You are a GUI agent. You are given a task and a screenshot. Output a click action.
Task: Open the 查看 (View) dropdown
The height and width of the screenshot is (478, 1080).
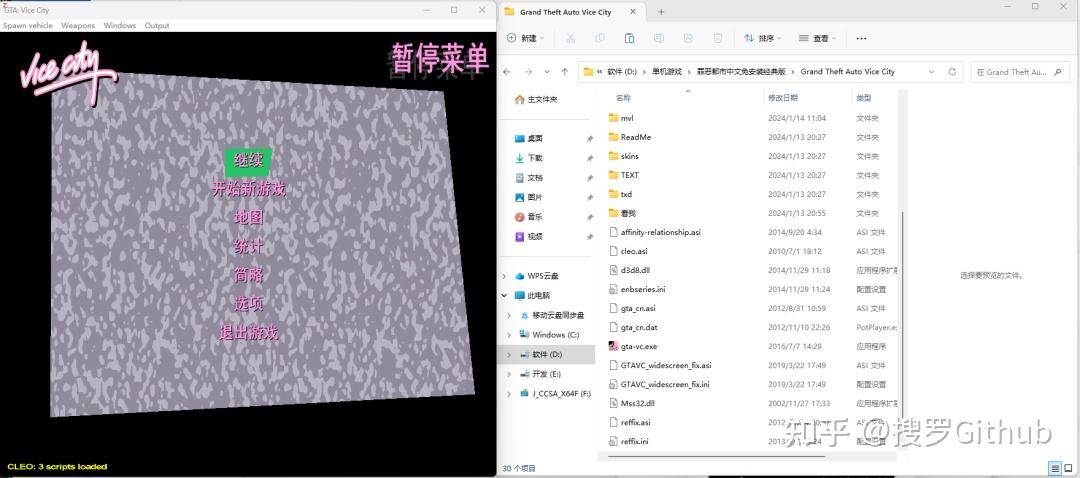pos(817,39)
